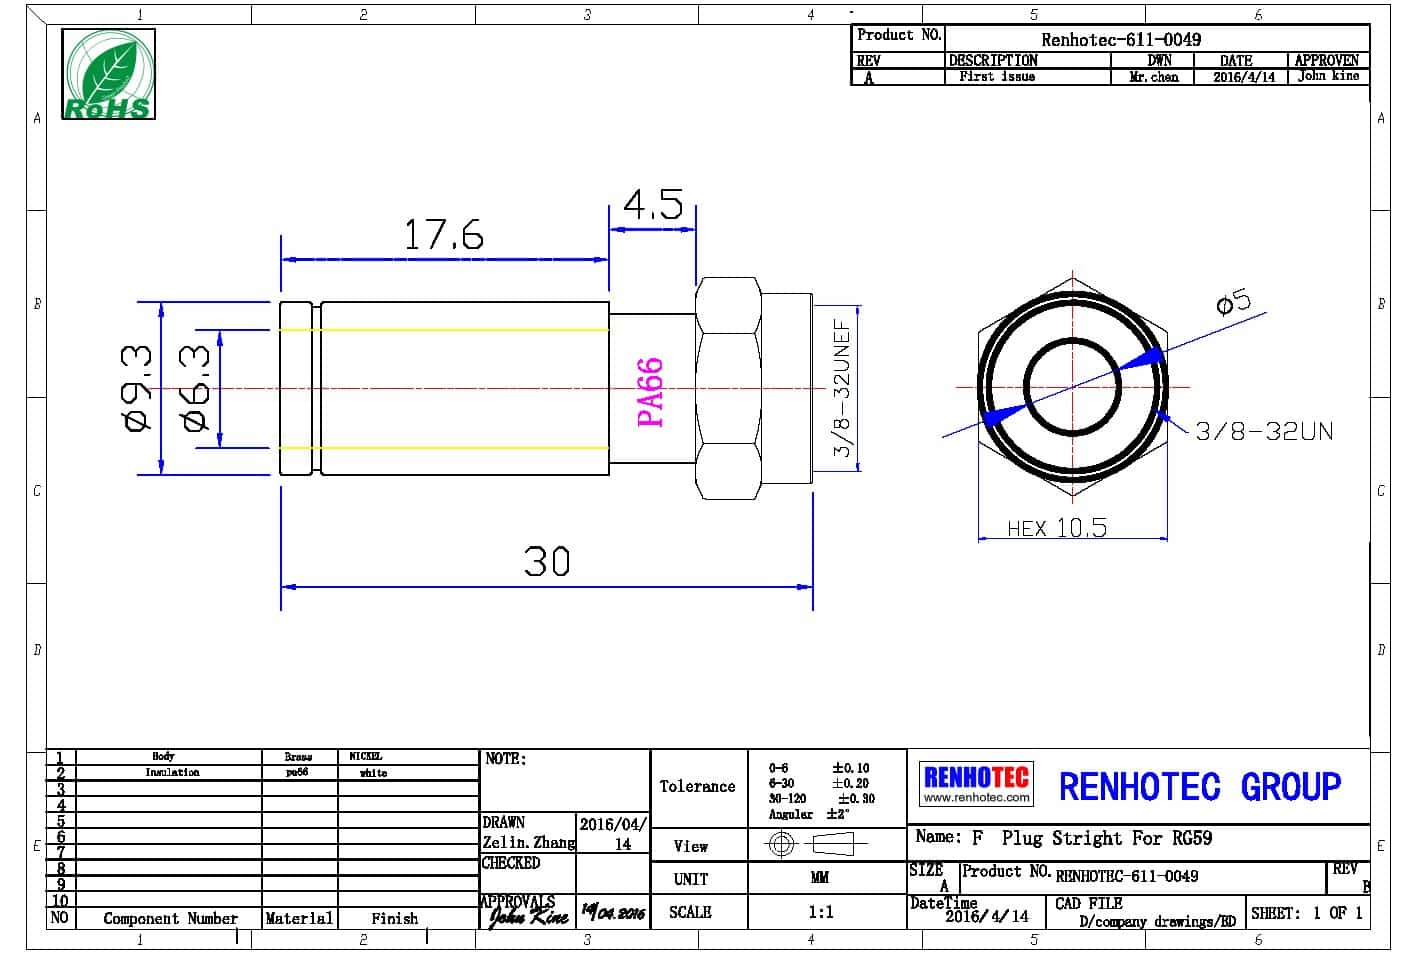Click the projection view symbol
This screenshot has height=954, width=1417.
click(x=816, y=845)
